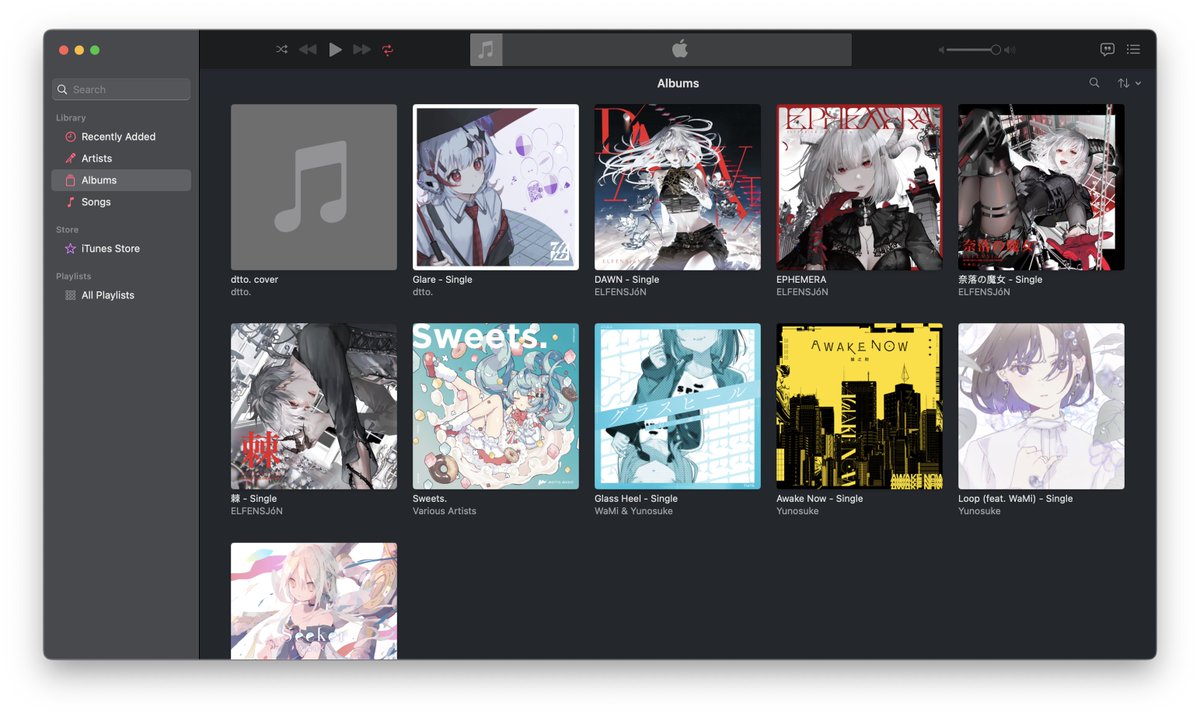
Task: Click the music note artwork in now-playing bar
Action: click(x=486, y=50)
